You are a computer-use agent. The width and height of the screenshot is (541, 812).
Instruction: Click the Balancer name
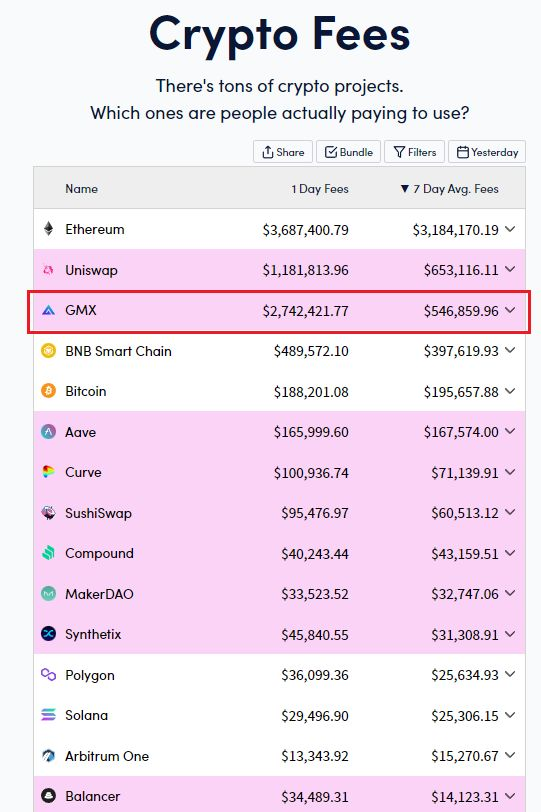click(x=93, y=796)
